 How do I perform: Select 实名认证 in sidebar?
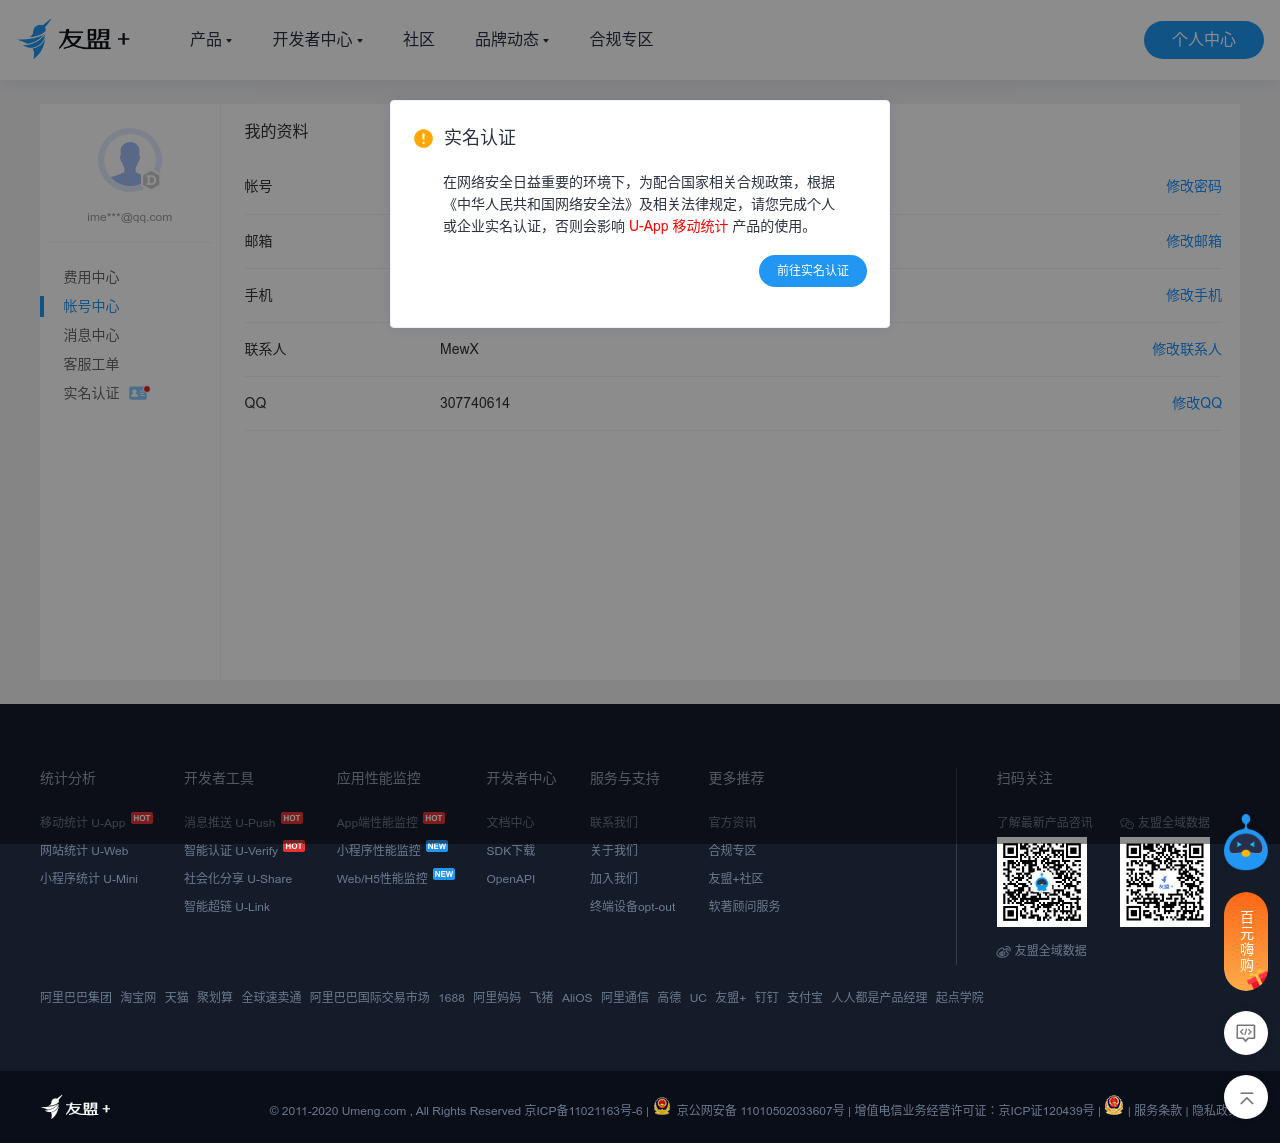[x=91, y=393]
